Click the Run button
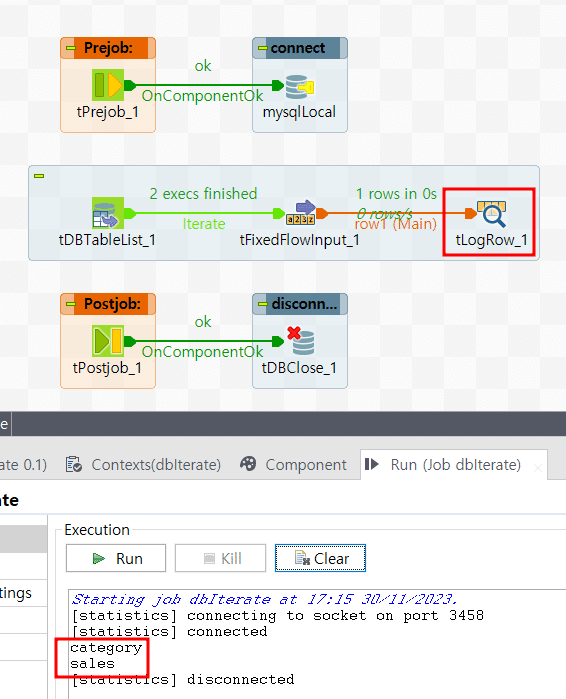The height and width of the screenshot is (699, 566). 116,558
